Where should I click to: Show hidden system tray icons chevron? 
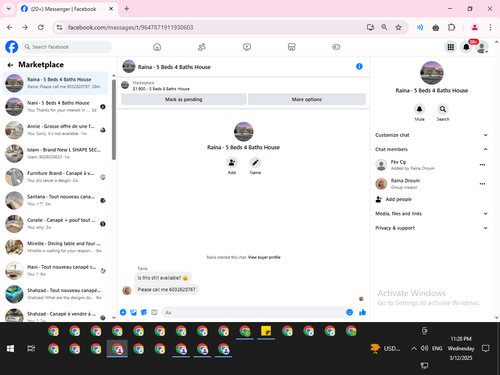point(414,349)
